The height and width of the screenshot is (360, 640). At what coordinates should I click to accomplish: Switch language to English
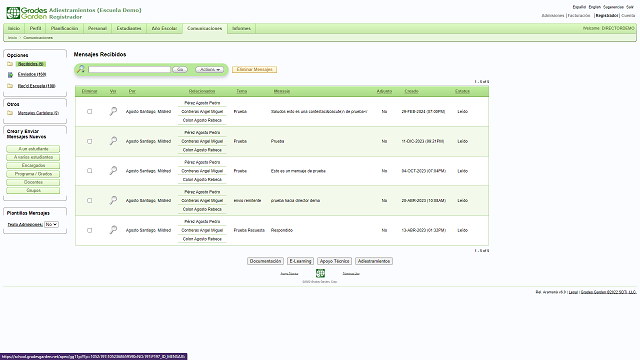coord(594,7)
